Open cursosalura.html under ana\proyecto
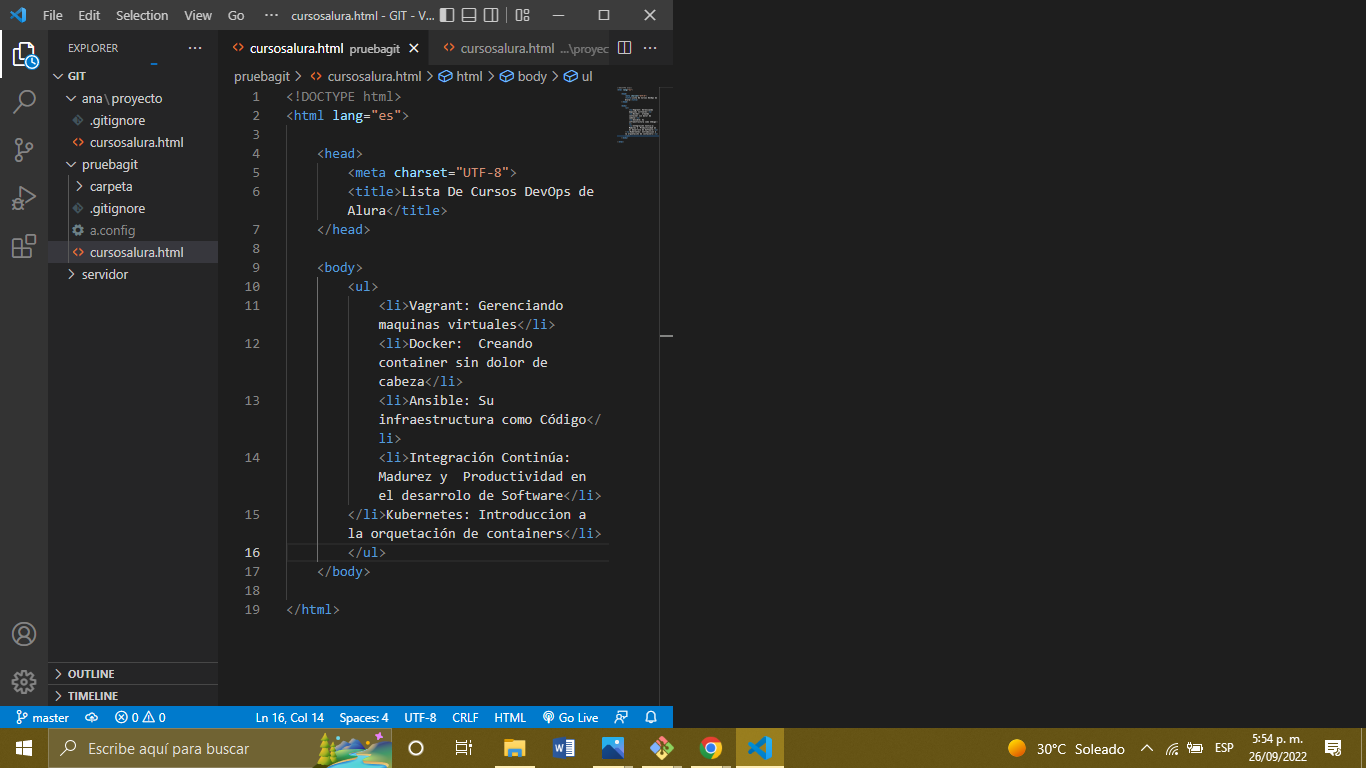The height and width of the screenshot is (768, 1366). pyautogui.click(x=133, y=142)
